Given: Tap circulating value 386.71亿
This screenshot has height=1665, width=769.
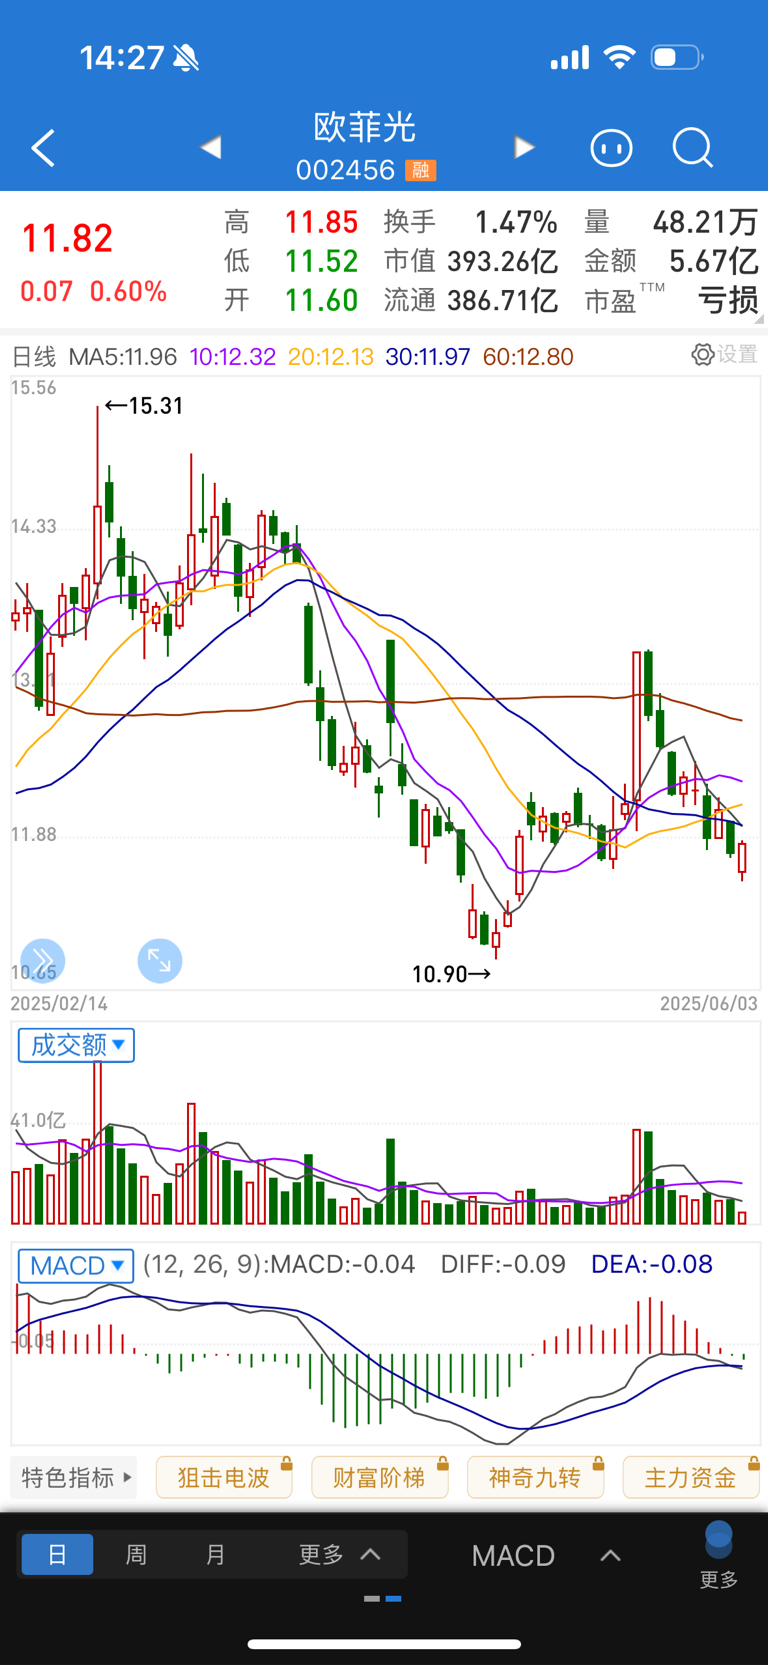Looking at the screenshot, I should click(x=503, y=300).
